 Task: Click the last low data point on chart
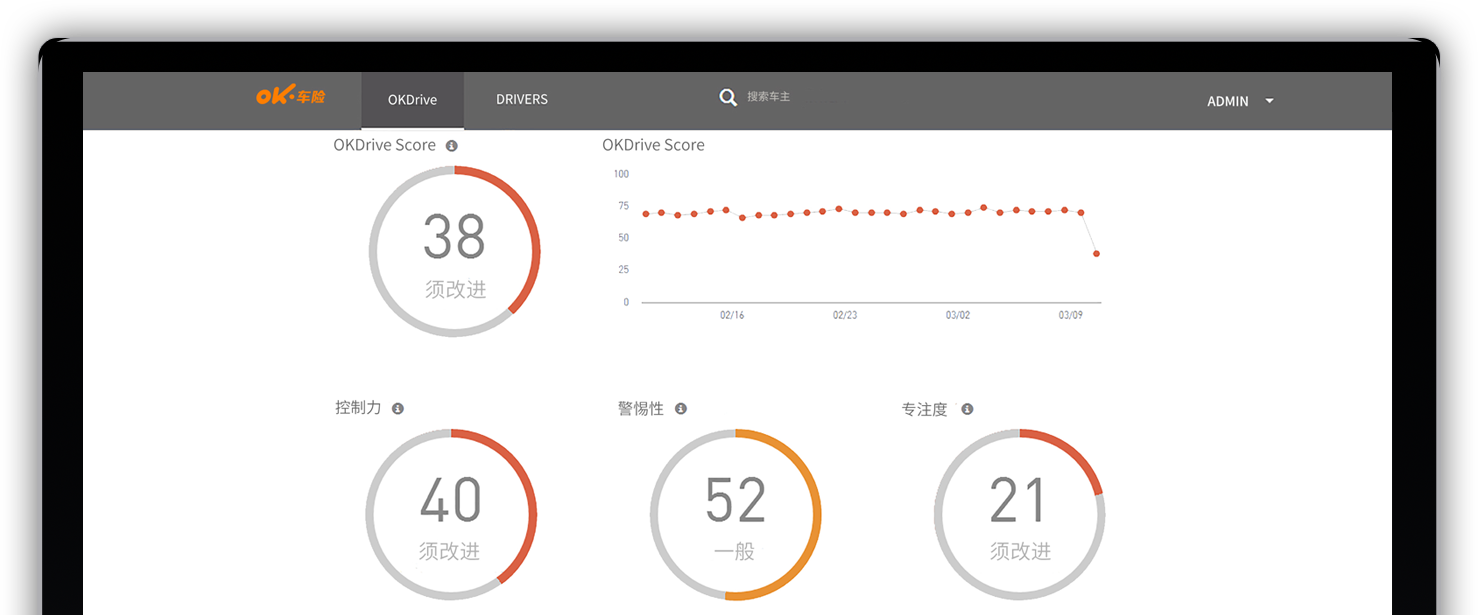pyautogui.click(x=1097, y=254)
